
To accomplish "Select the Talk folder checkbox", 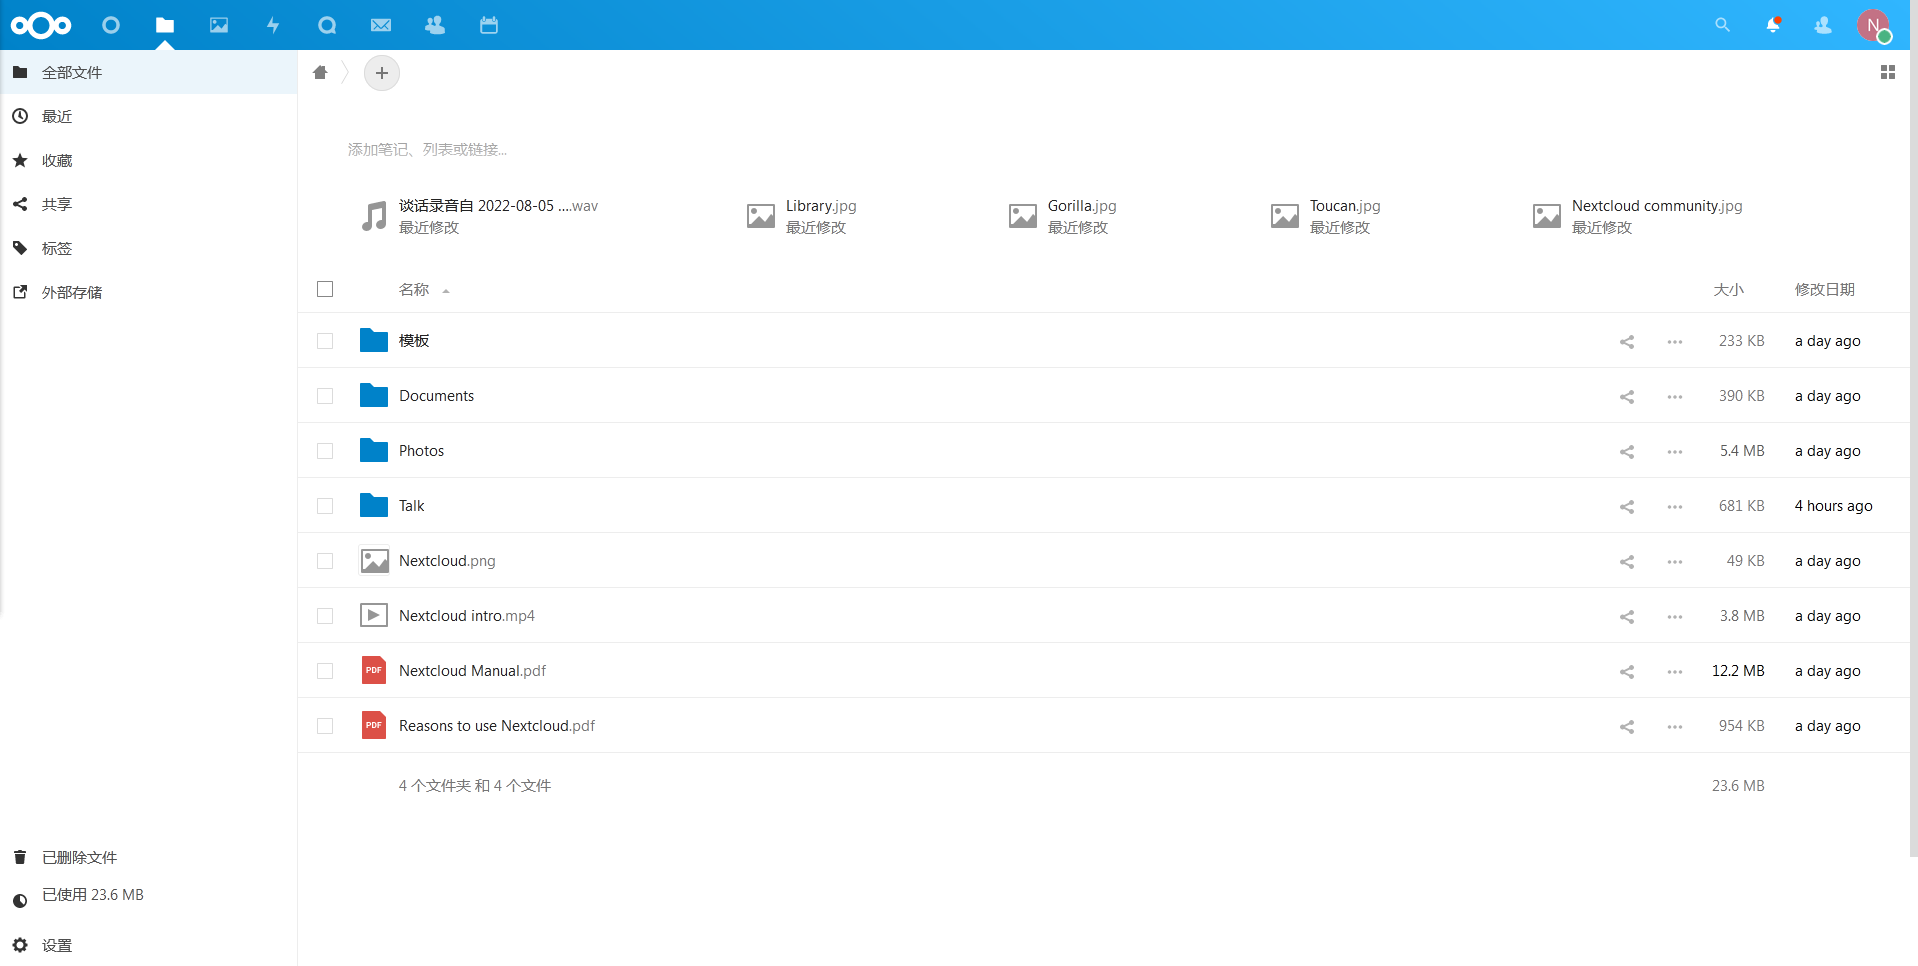I will pyautogui.click(x=325, y=506).
